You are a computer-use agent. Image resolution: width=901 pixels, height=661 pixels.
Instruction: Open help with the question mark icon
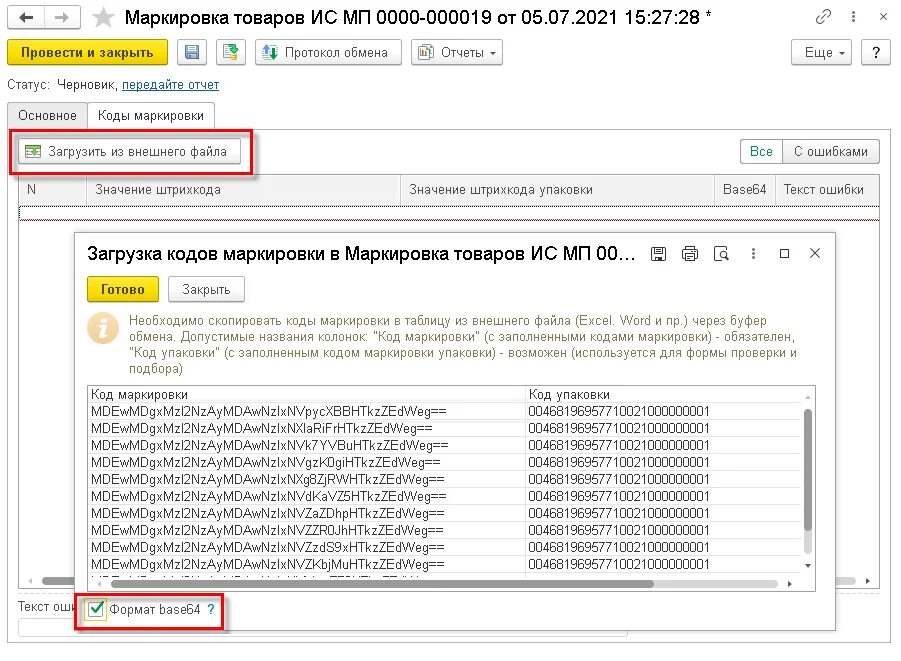[876, 52]
